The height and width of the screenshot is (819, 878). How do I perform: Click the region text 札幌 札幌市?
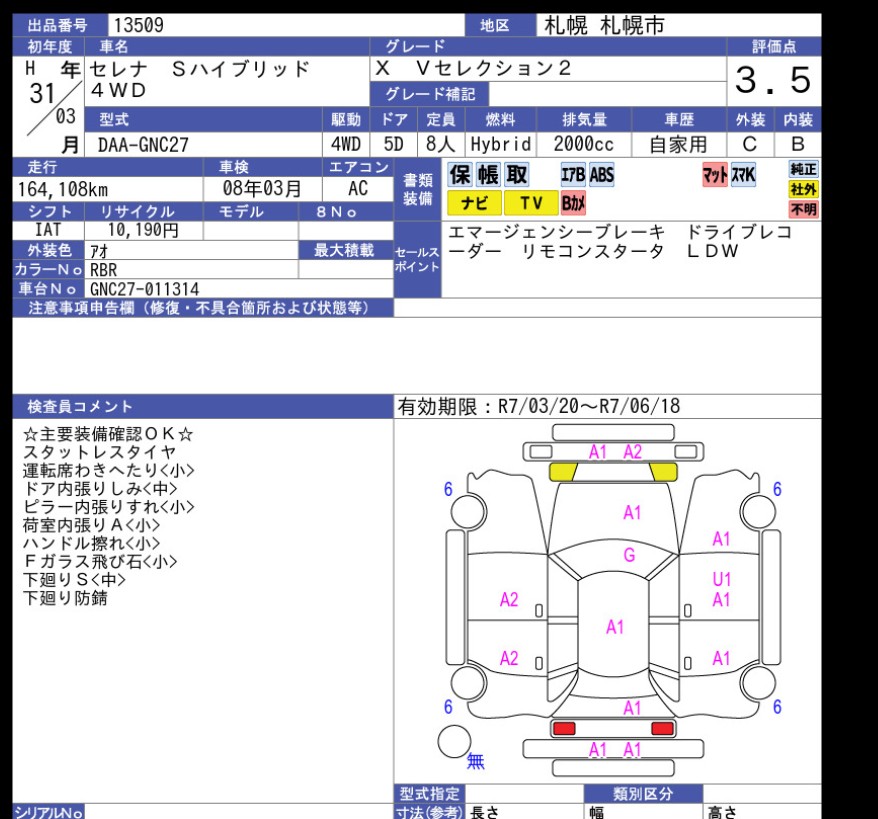pos(604,25)
